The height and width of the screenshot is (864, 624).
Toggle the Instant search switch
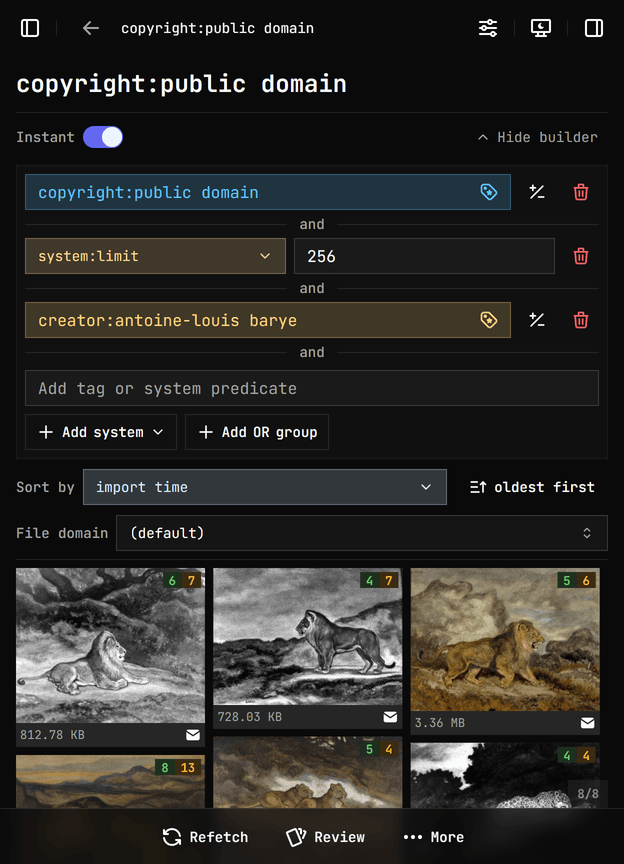coord(103,137)
